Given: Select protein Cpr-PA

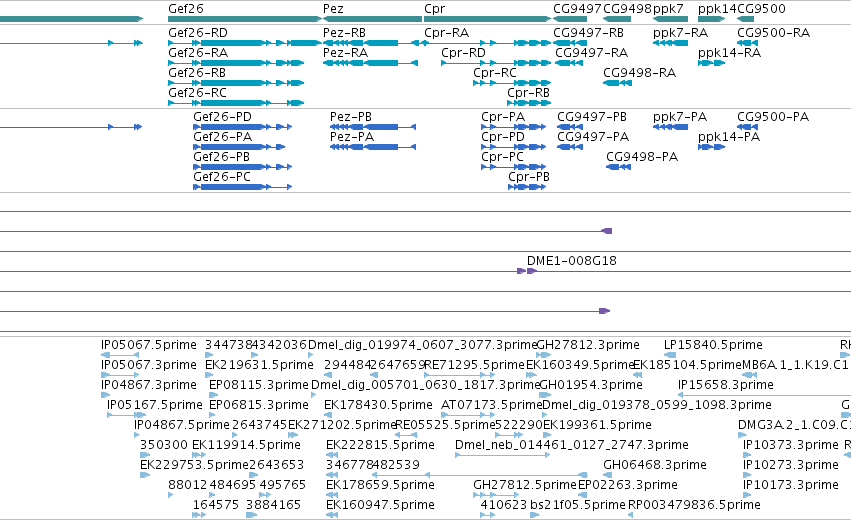Looking at the screenshot, I should 513,127.
